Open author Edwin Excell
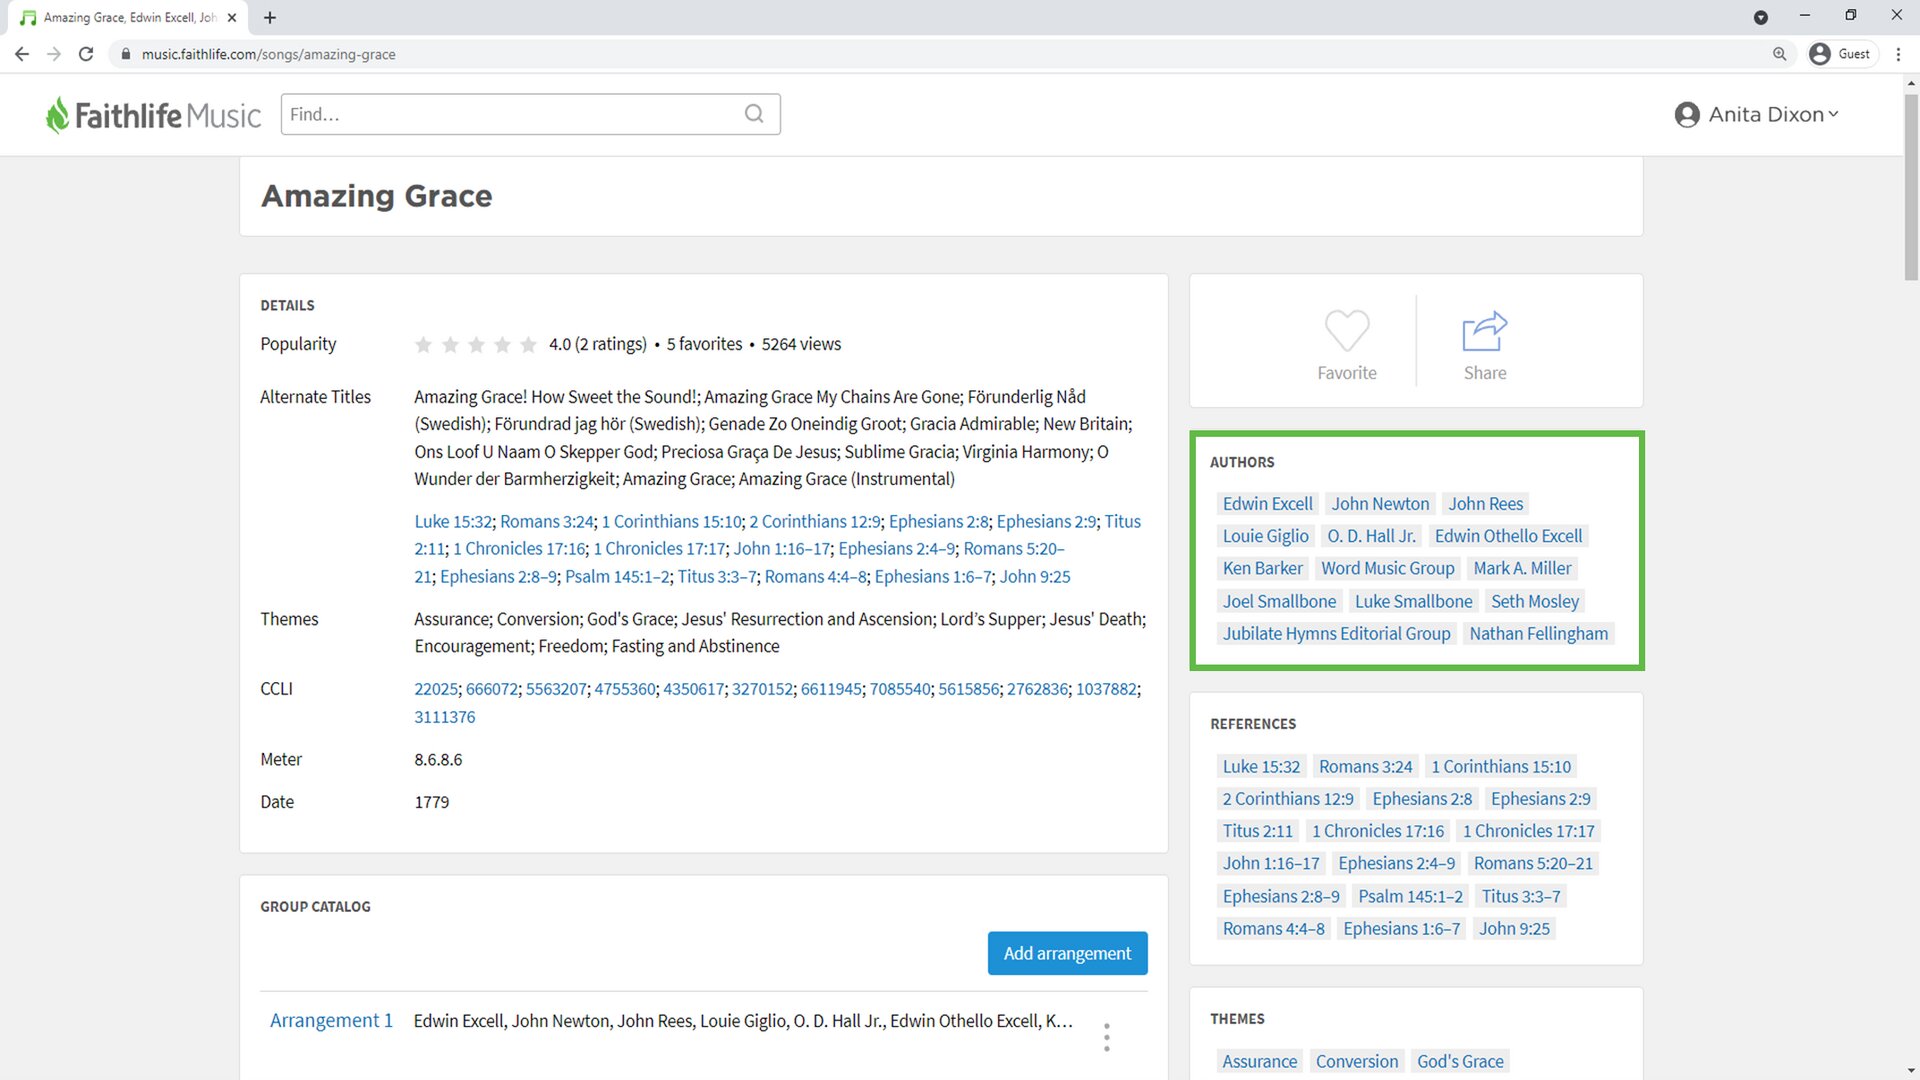 pos(1267,504)
